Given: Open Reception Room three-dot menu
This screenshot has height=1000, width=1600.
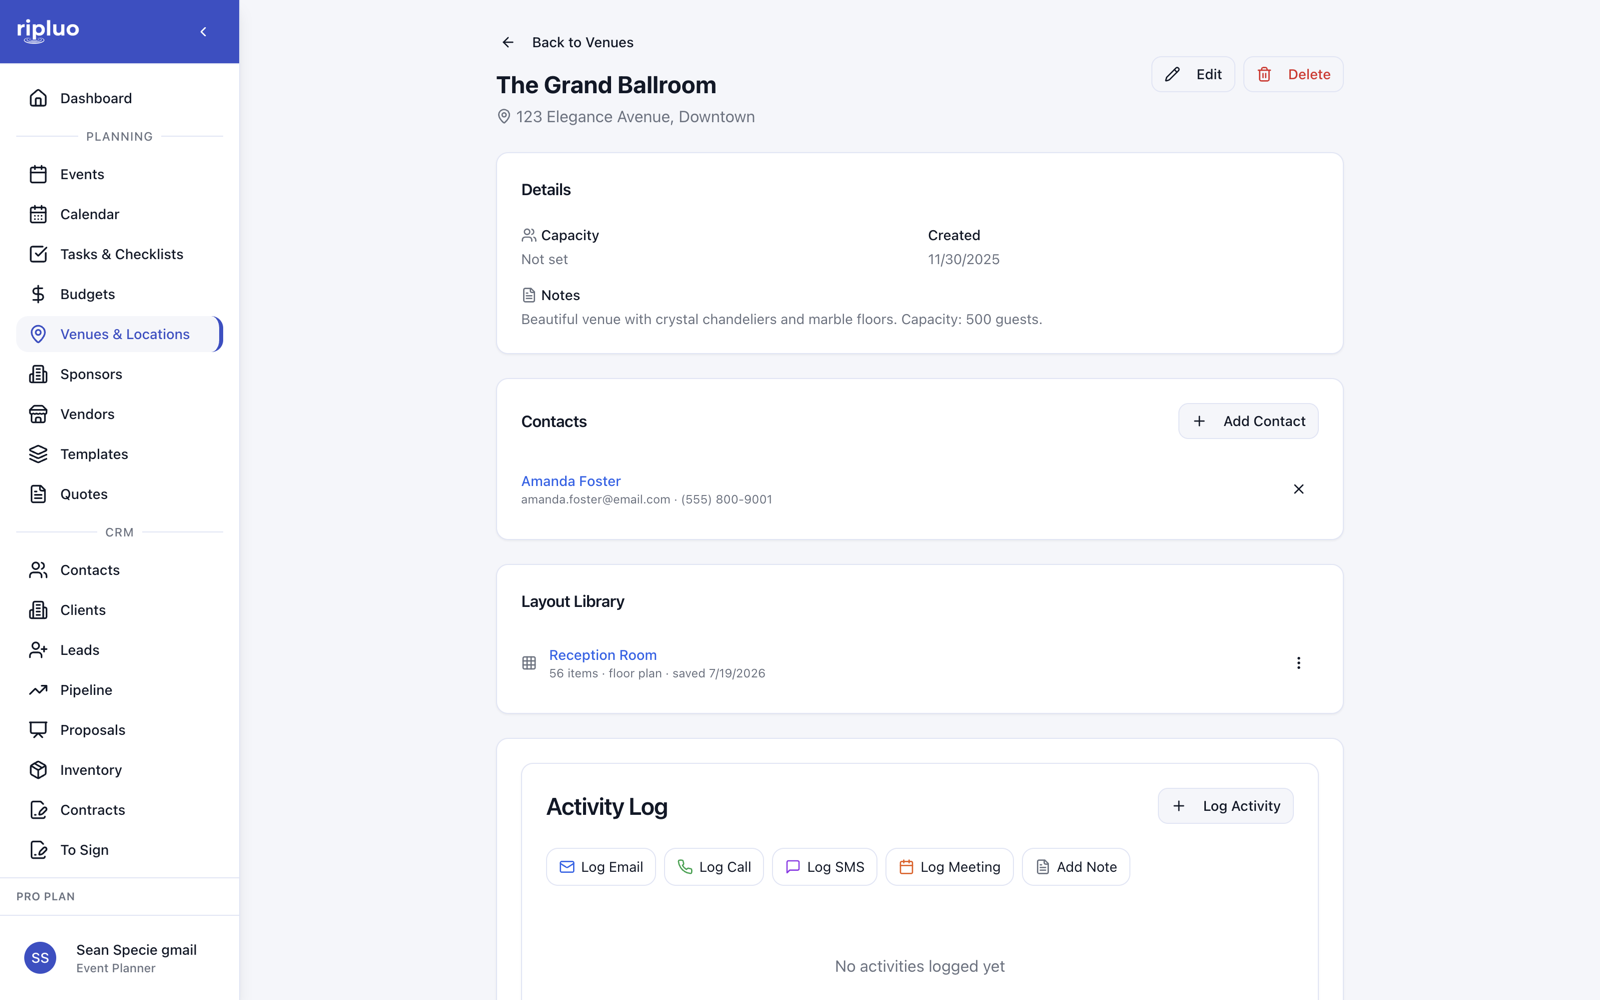Looking at the screenshot, I should (1298, 663).
